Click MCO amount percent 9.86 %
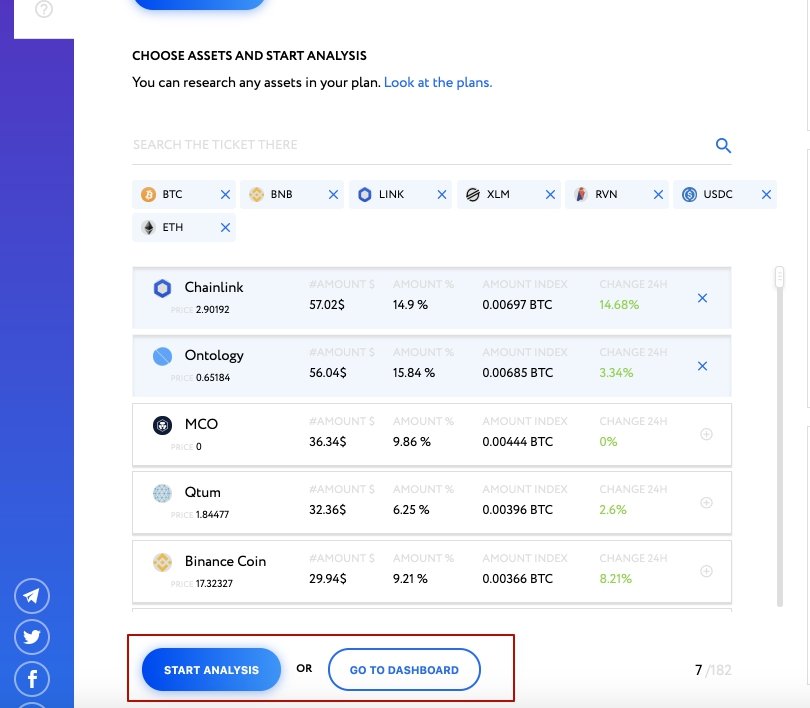The image size is (810, 708). pos(412,442)
